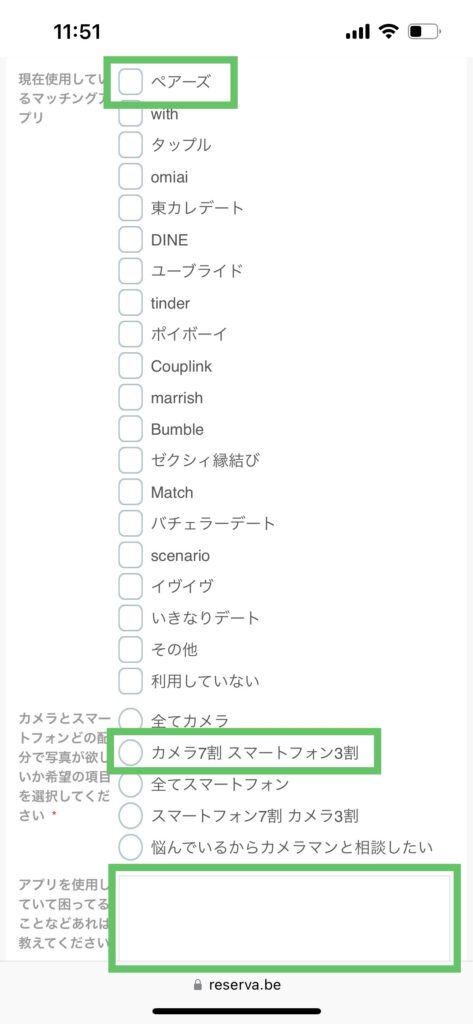Screen dimensions: 473x1024
Task: Select the Couplink checkbox
Action: pos(131,366)
